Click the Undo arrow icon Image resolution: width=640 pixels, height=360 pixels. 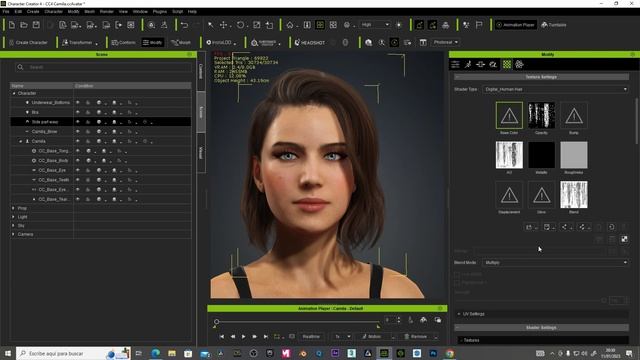point(184,25)
